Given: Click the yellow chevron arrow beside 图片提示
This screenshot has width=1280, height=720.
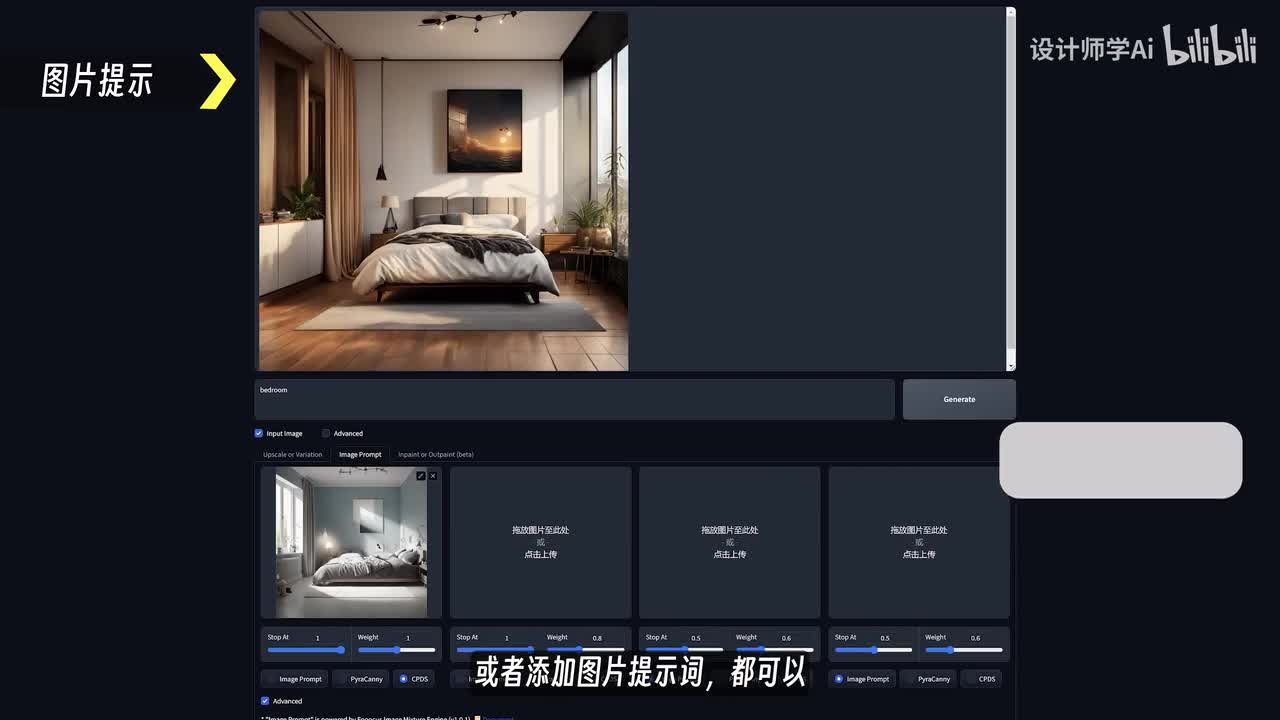Looking at the screenshot, I should coord(217,81).
